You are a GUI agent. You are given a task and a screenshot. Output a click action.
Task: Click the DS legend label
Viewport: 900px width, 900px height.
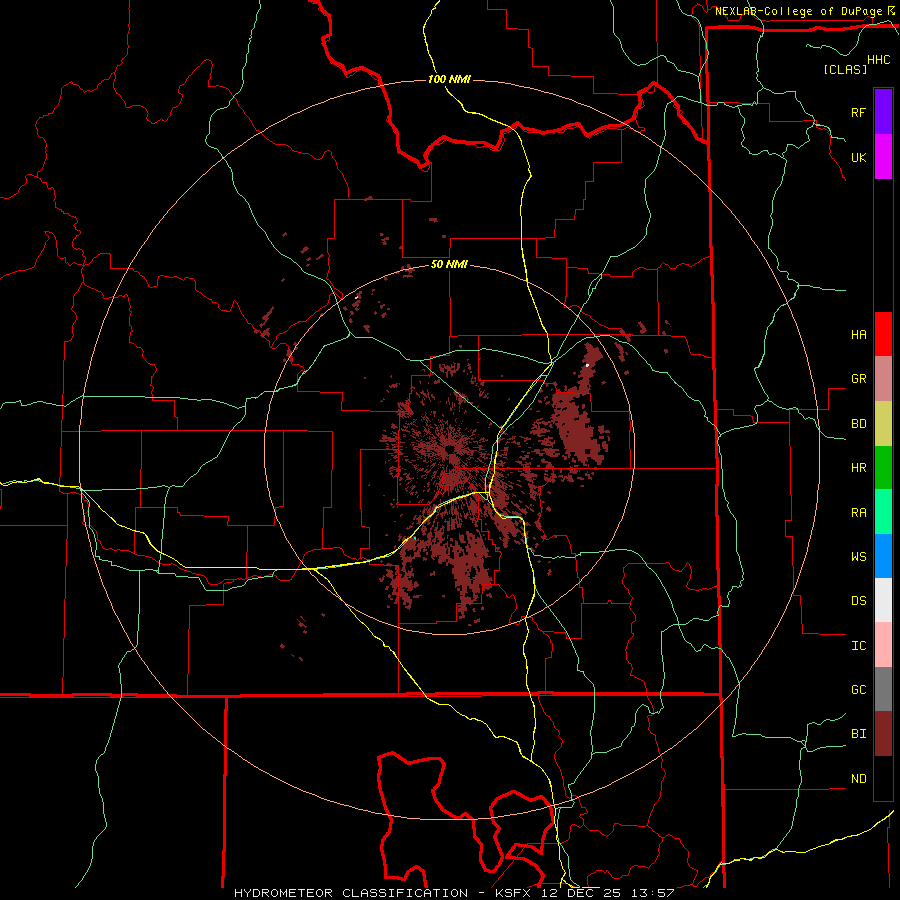(x=858, y=601)
